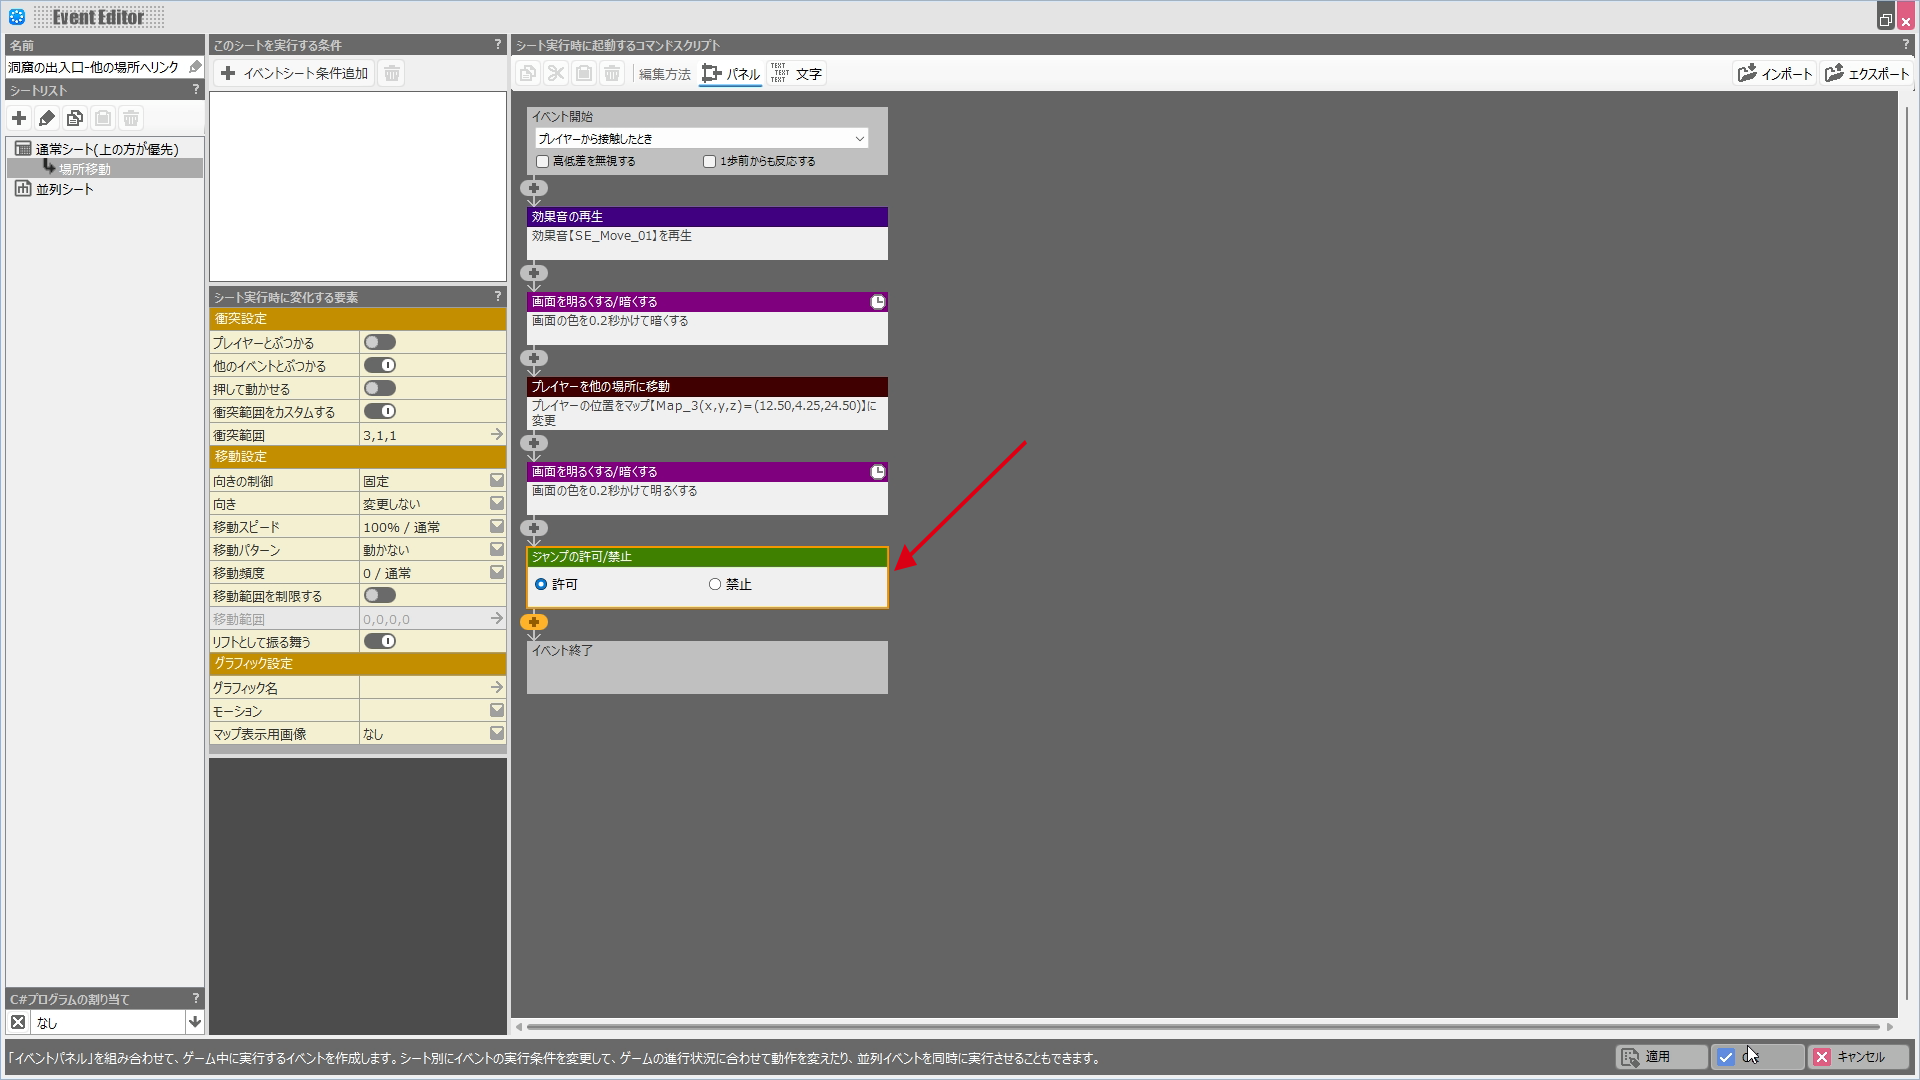
Task: Click event name input field
Action: tap(95, 67)
